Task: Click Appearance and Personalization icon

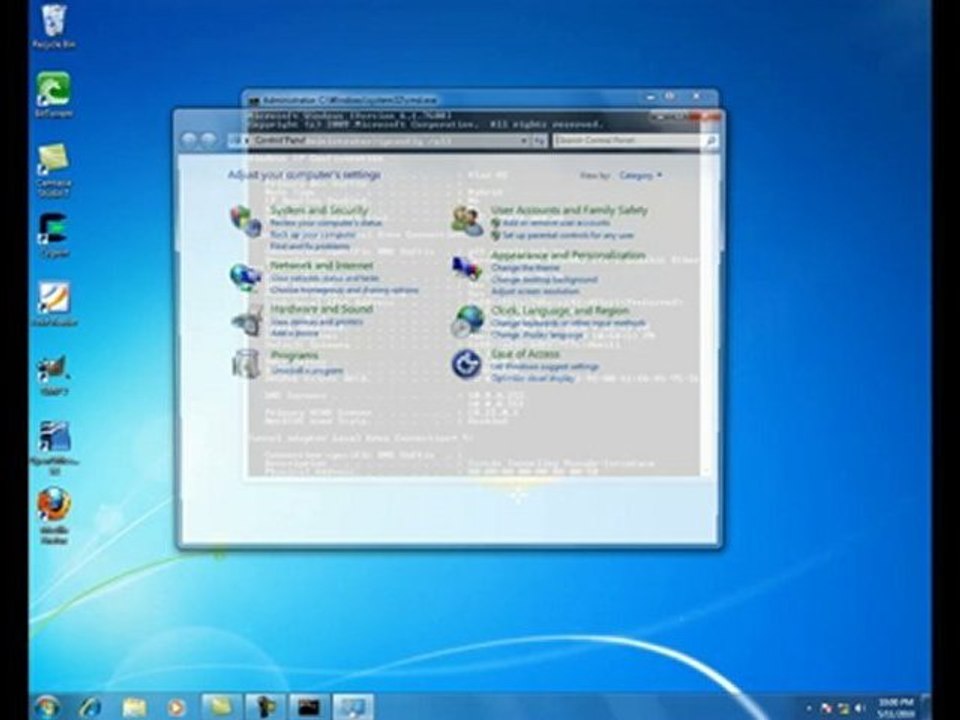Action: [467, 268]
